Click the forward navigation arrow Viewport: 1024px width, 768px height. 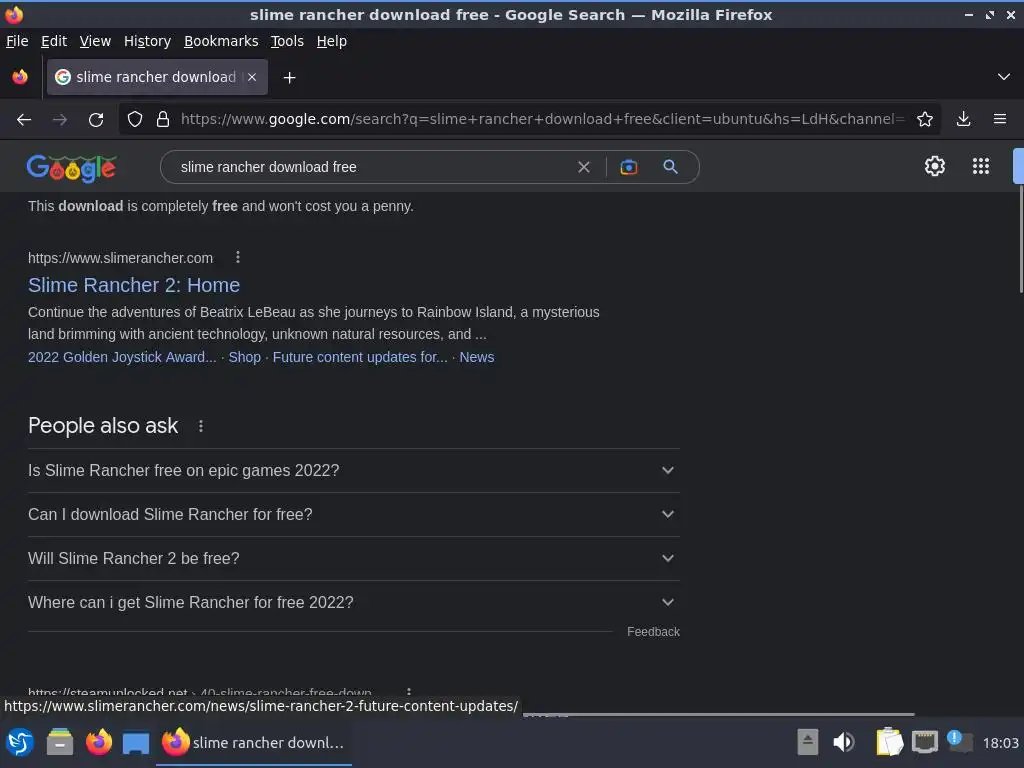click(59, 120)
